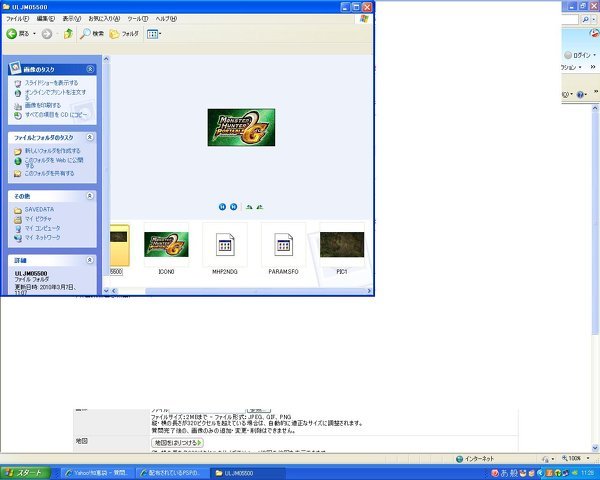Open the Views dropdown button
Viewport: 600px width, 480px height.
click(x=154, y=33)
